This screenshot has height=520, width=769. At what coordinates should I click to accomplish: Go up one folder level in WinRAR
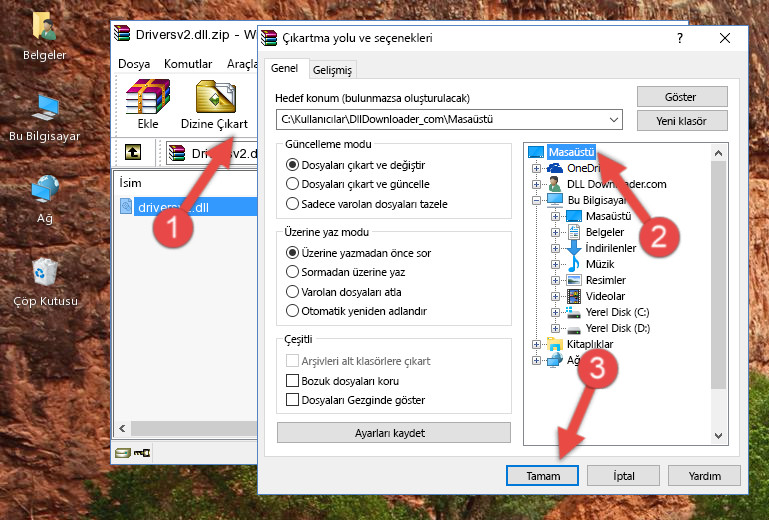(133, 153)
